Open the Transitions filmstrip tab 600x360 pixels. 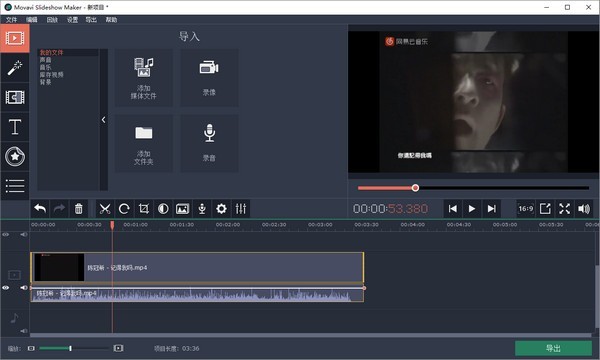pos(15,97)
